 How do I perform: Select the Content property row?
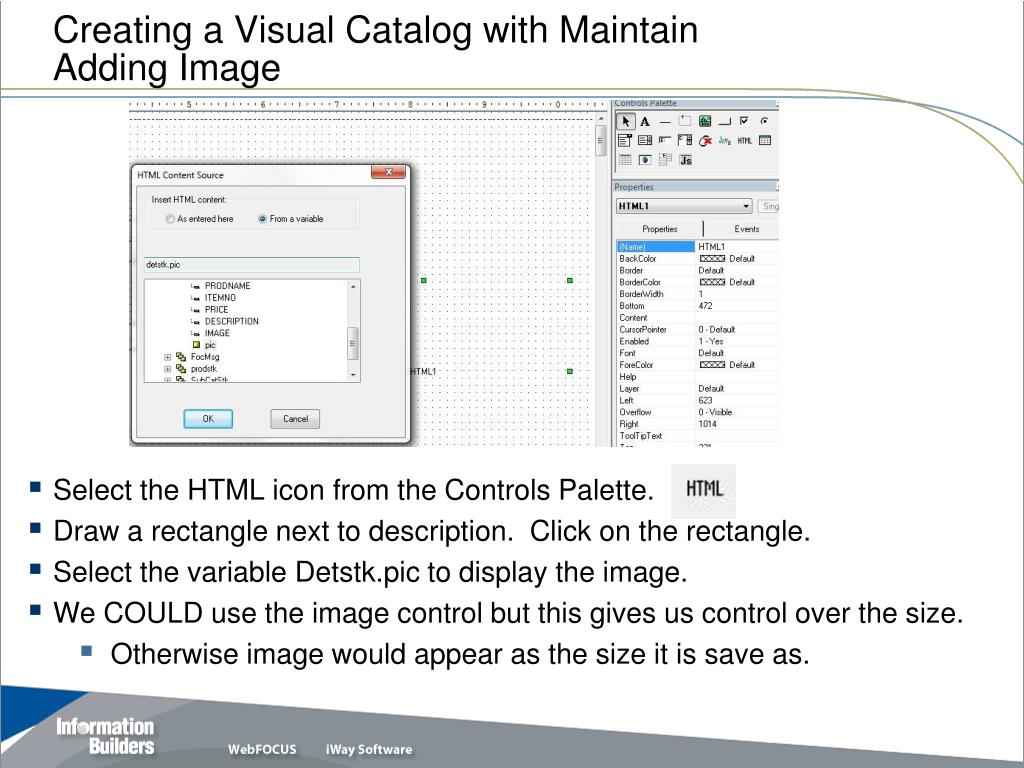pos(697,317)
